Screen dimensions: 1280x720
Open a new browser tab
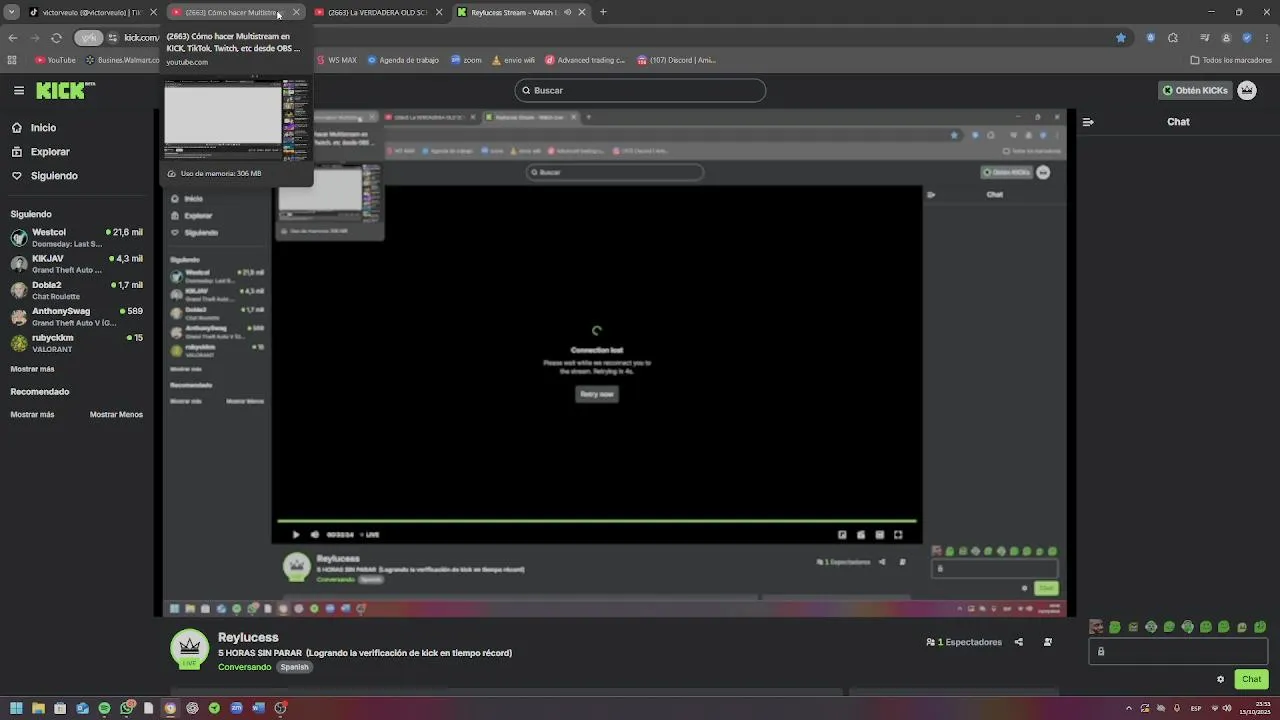[x=603, y=12]
